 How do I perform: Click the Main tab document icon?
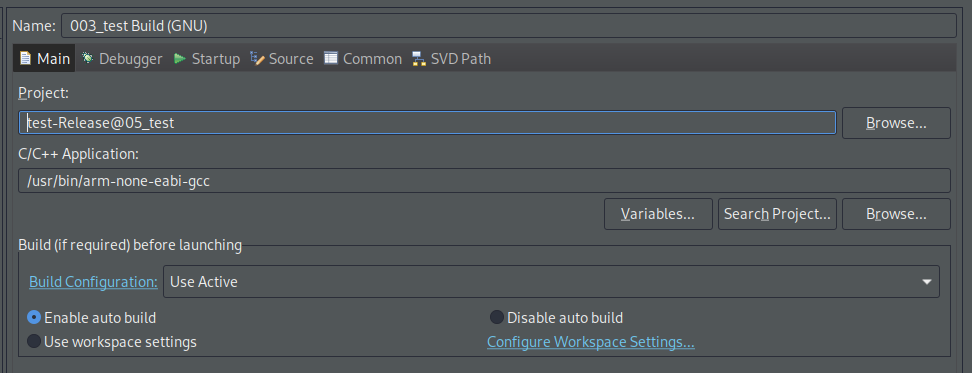pos(25,58)
